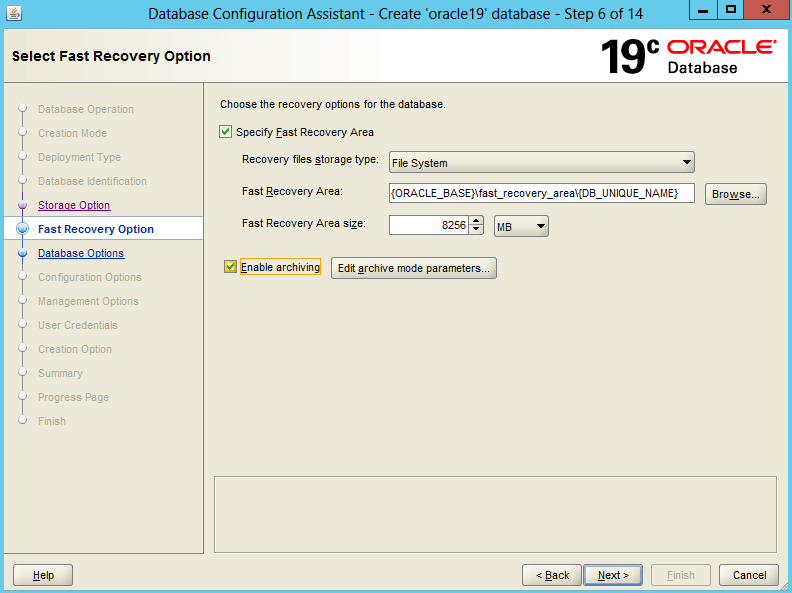Click the User Credentials step label
Screen dimensions: 792x593
click(77, 325)
